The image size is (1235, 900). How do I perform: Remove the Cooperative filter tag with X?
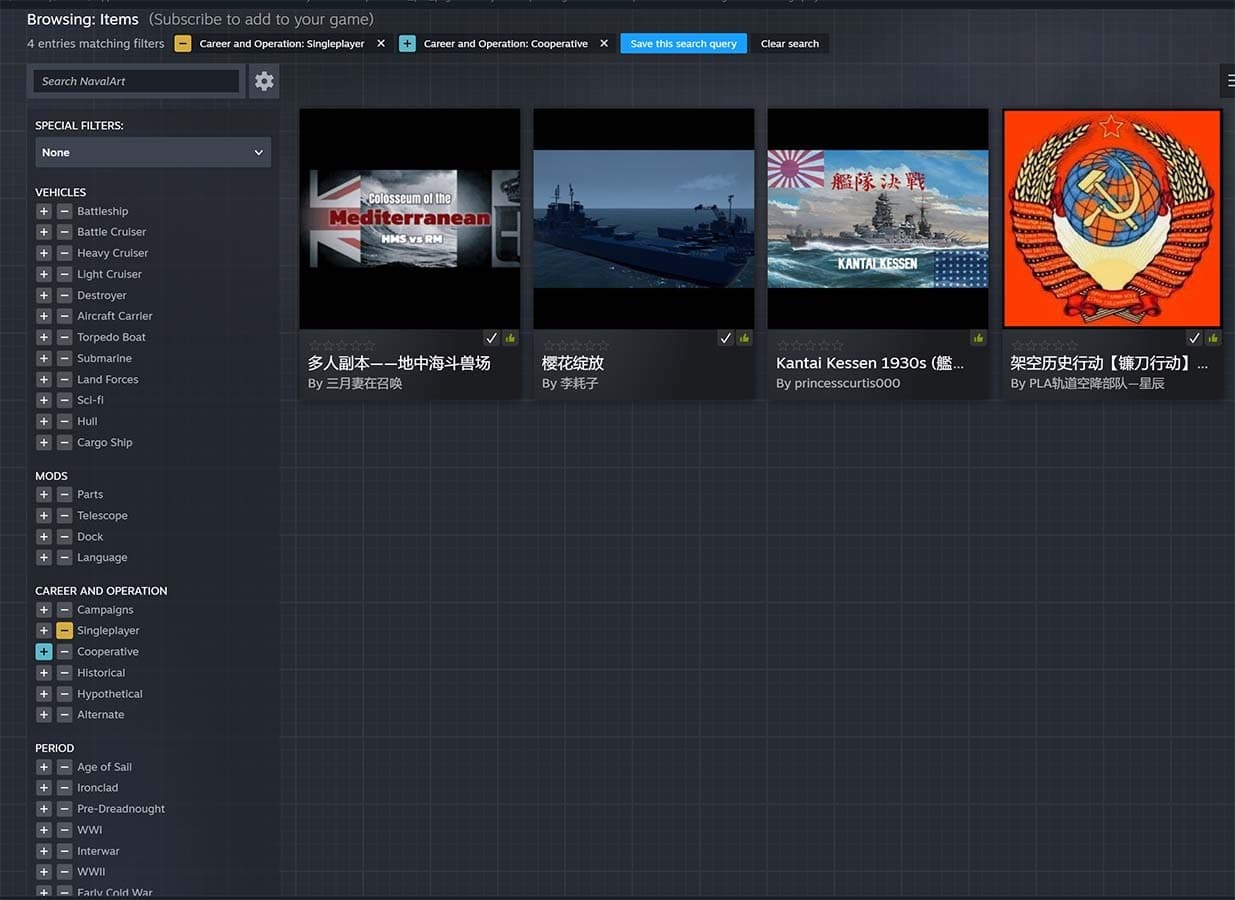tap(604, 43)
